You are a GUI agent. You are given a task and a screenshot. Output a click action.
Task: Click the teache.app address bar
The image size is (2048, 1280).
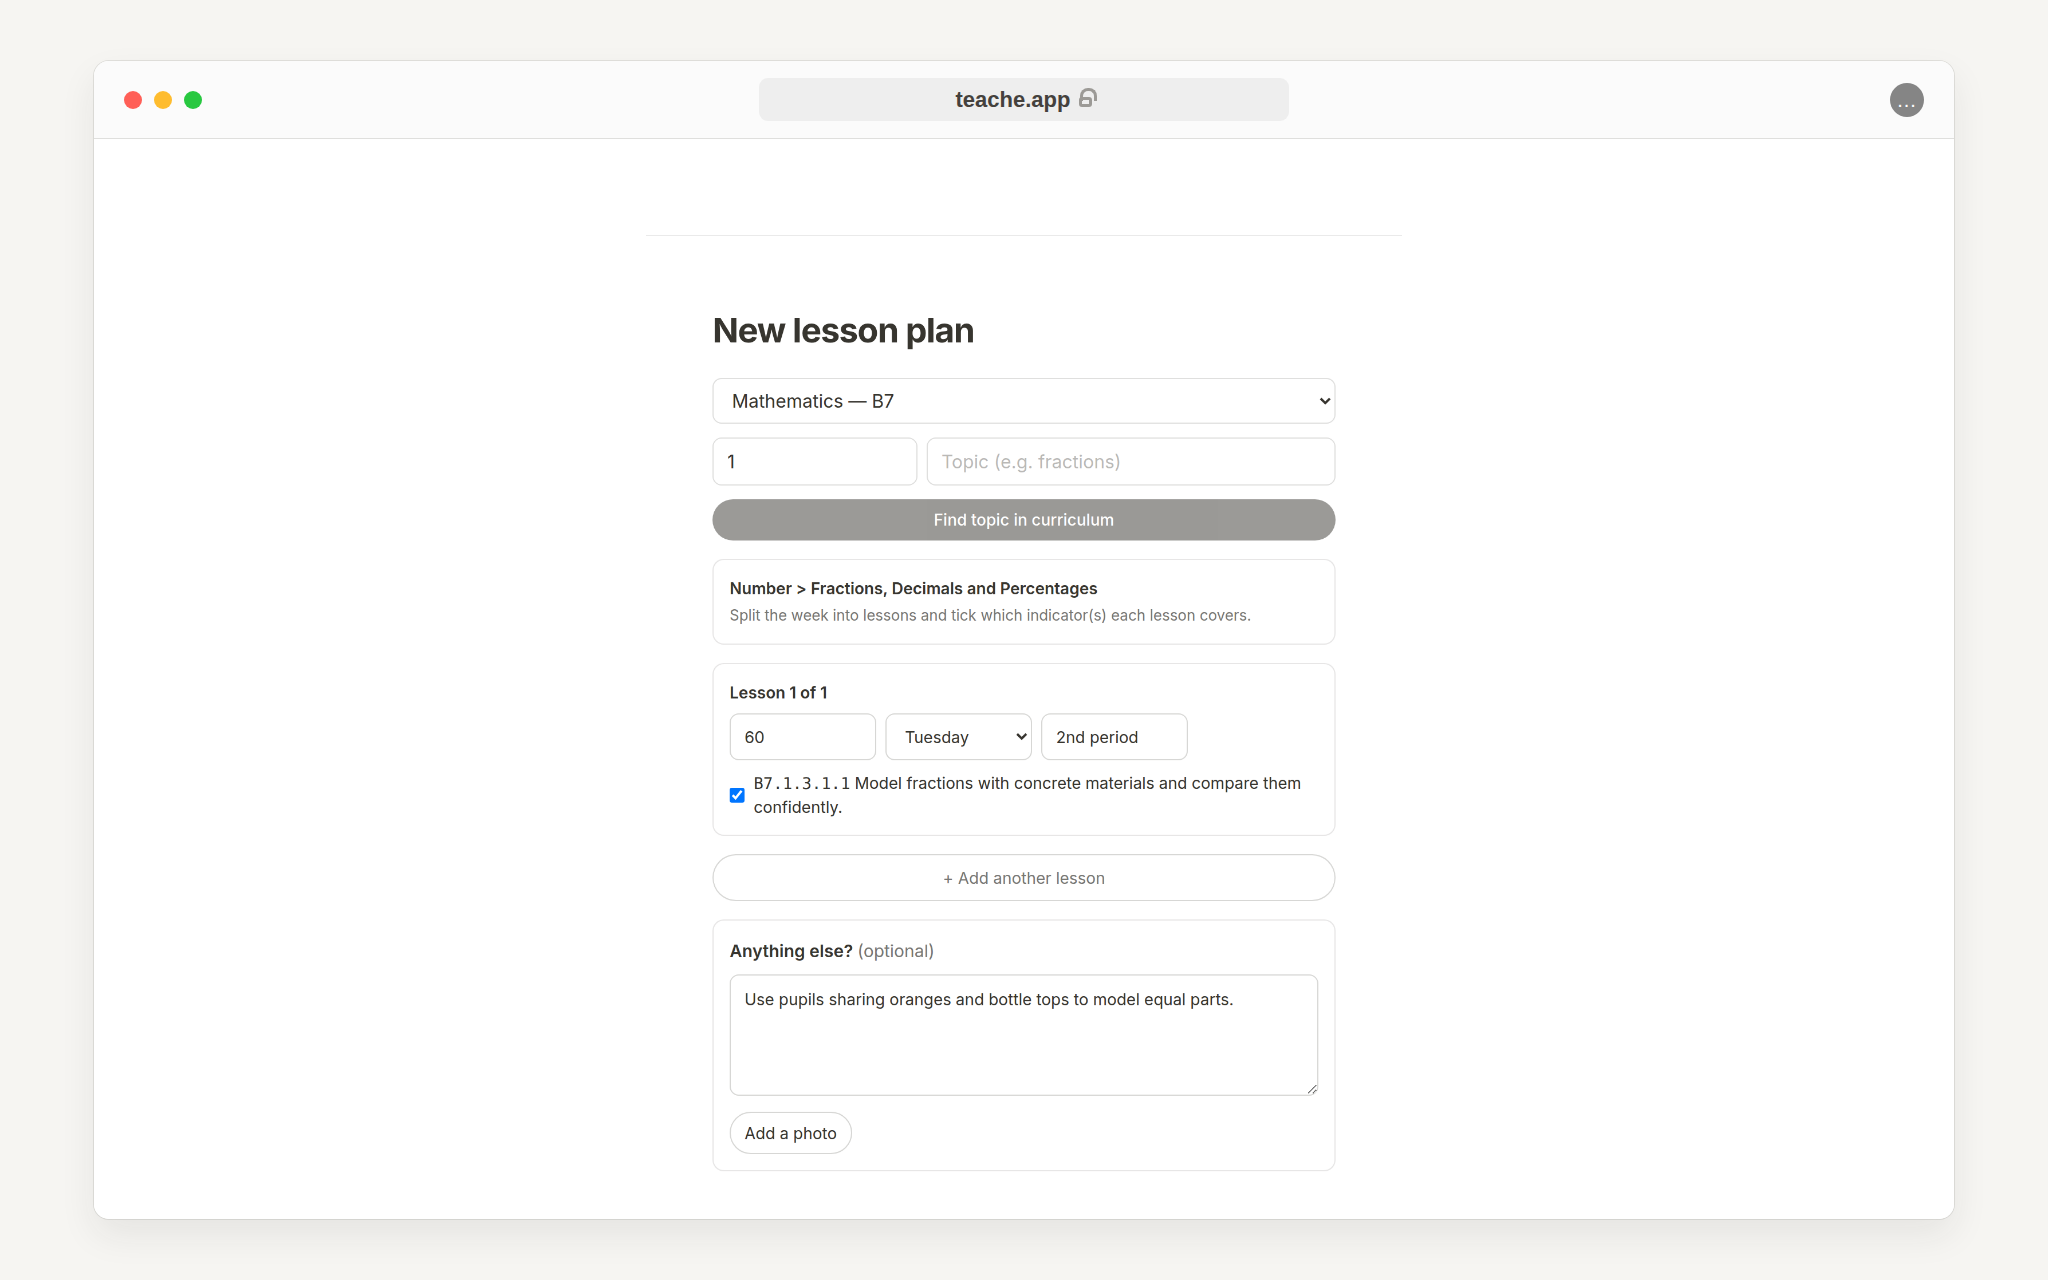(x=1023, y=100)
